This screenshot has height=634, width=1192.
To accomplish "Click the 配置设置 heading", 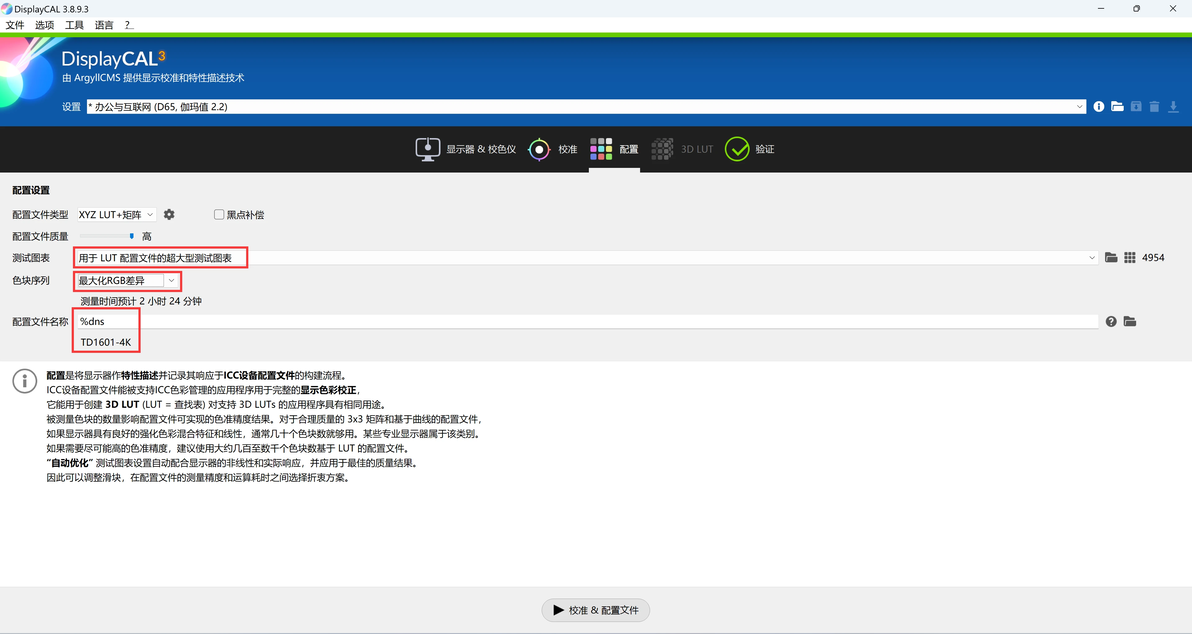I will (x=30, y=190).
